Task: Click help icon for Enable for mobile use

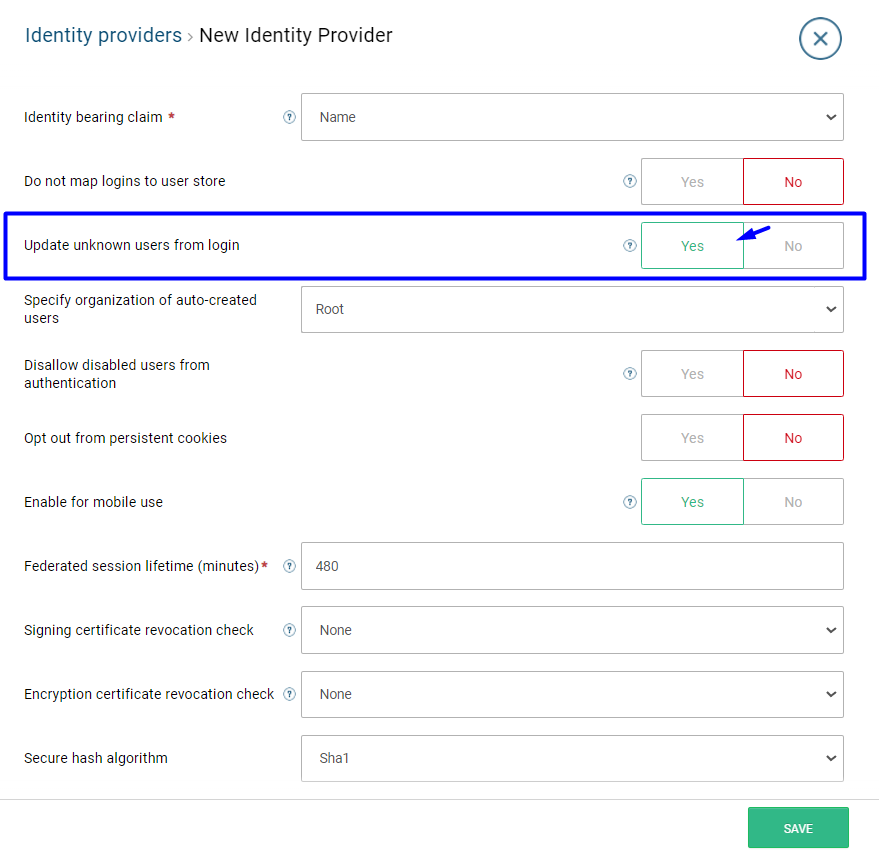Action: (x=630, y=502)
